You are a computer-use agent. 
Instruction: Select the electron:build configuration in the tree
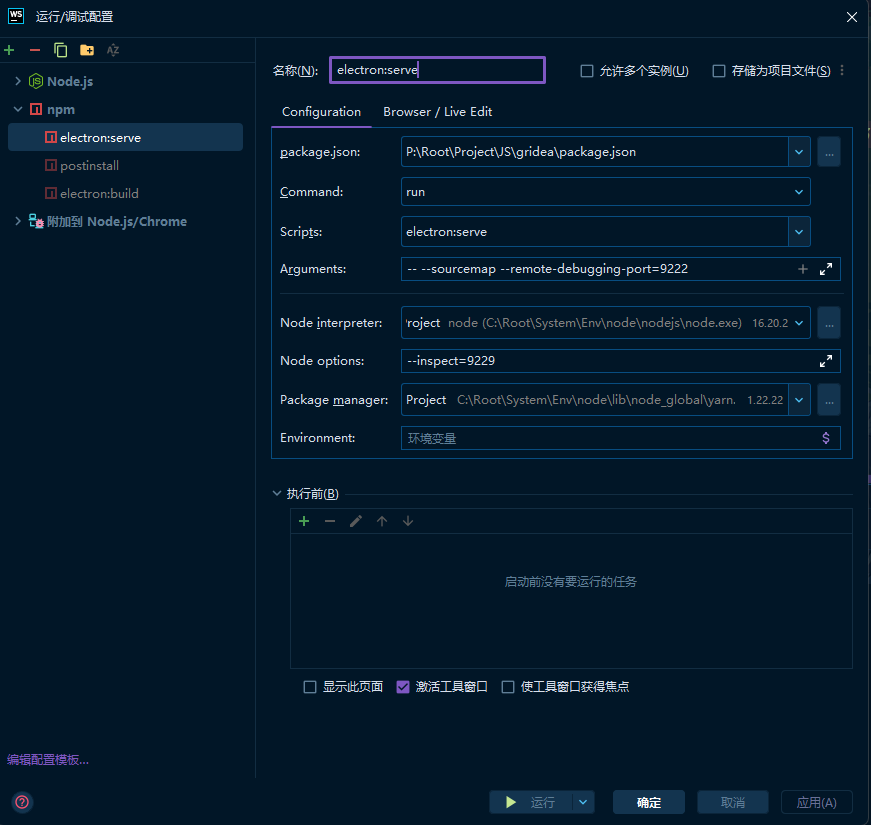pos(99,193)
